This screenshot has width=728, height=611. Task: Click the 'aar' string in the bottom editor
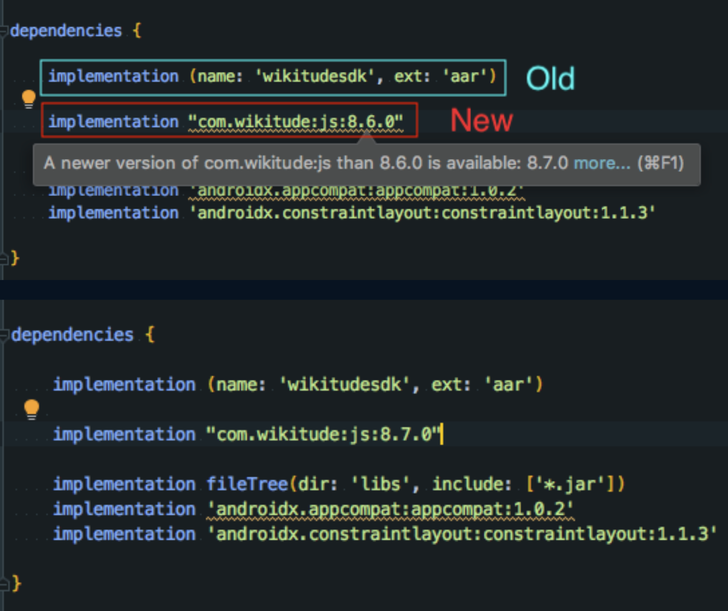point(508,385)
